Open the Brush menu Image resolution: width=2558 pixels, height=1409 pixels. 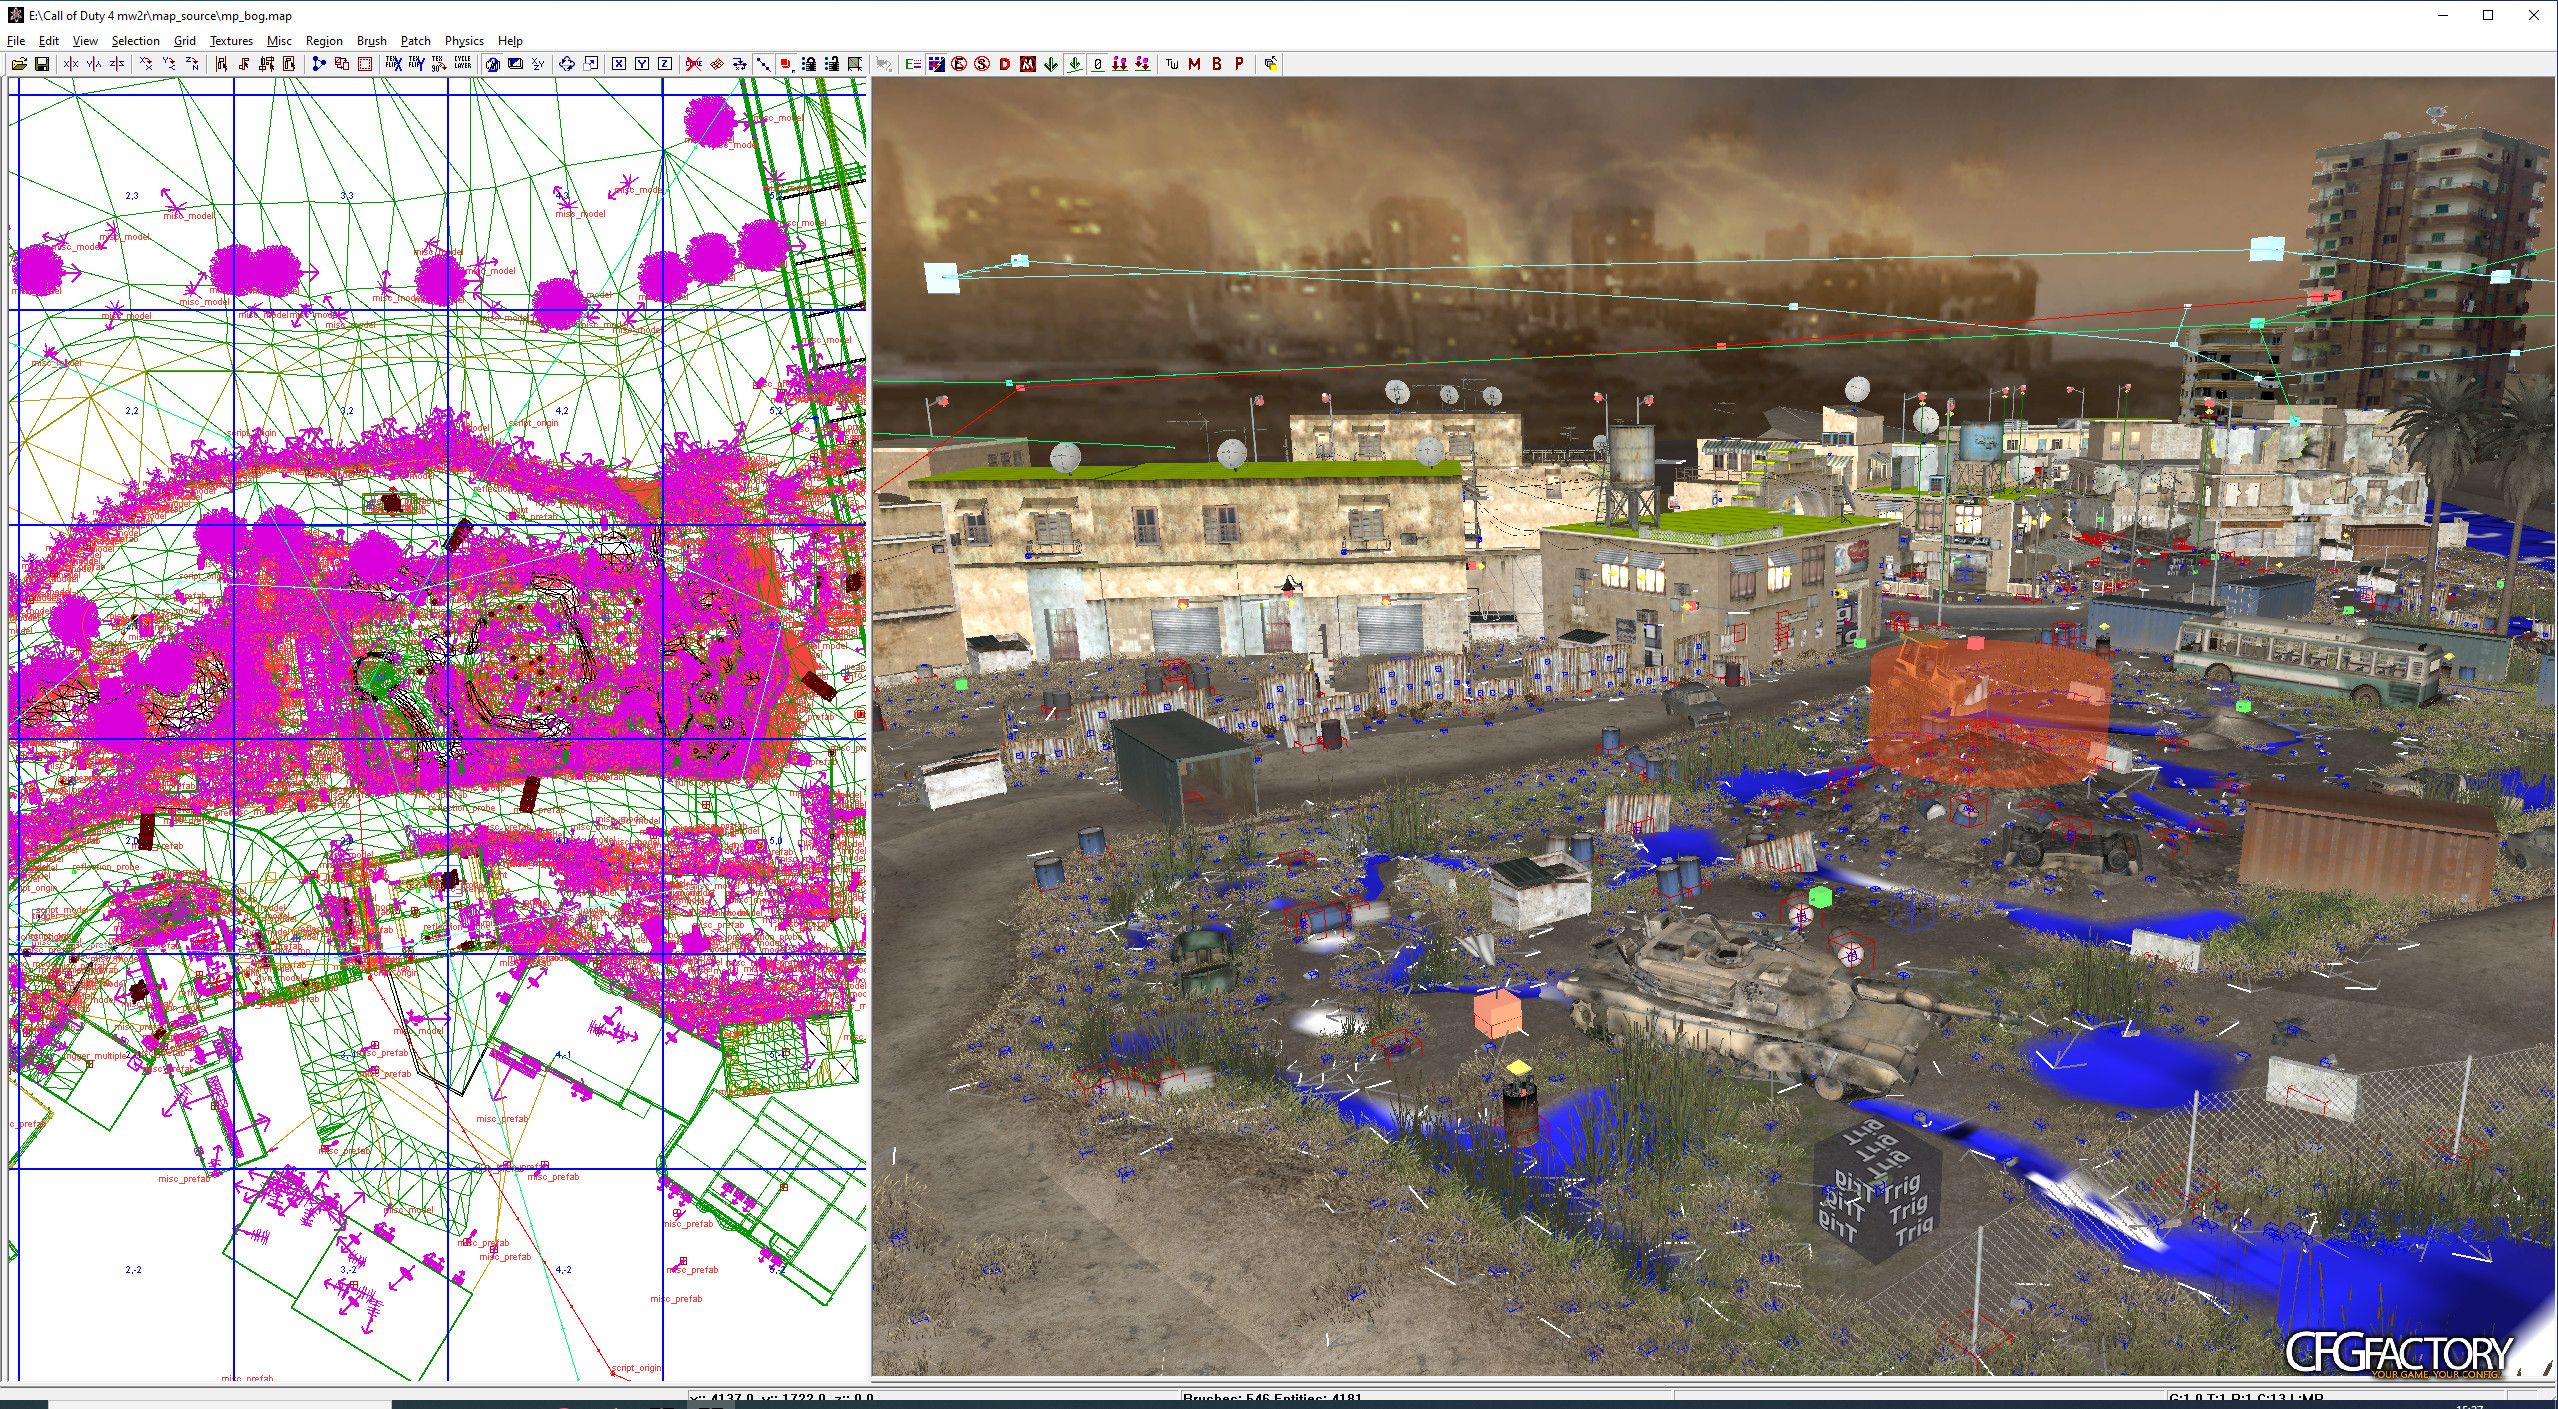point(372,41)
